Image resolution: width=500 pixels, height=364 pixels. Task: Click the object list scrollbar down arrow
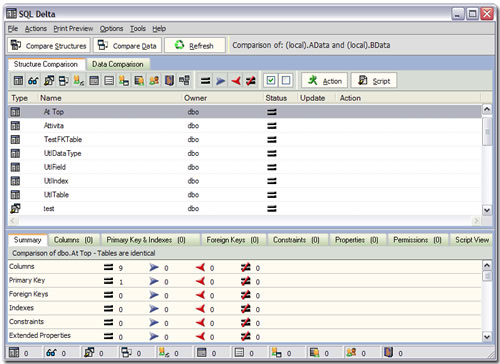click(487, 210)
